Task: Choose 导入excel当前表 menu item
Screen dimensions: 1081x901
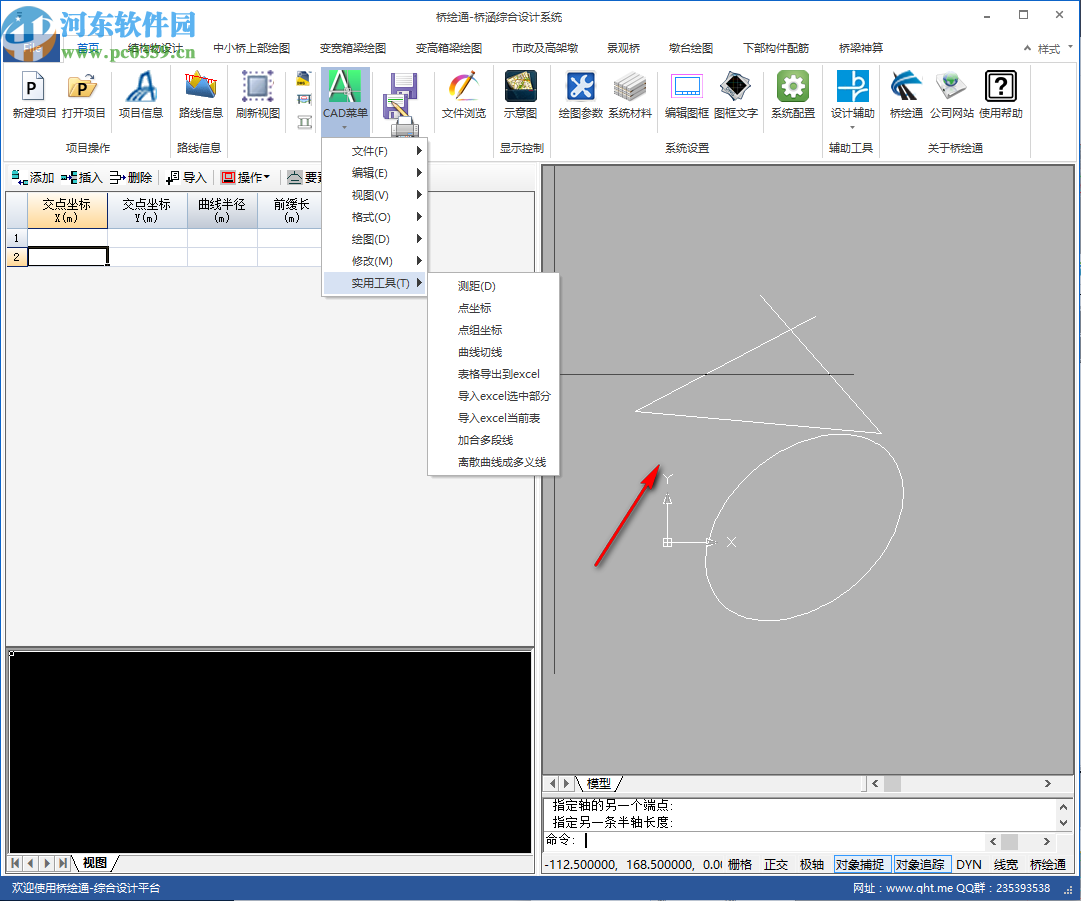Action: coord(494,418)
